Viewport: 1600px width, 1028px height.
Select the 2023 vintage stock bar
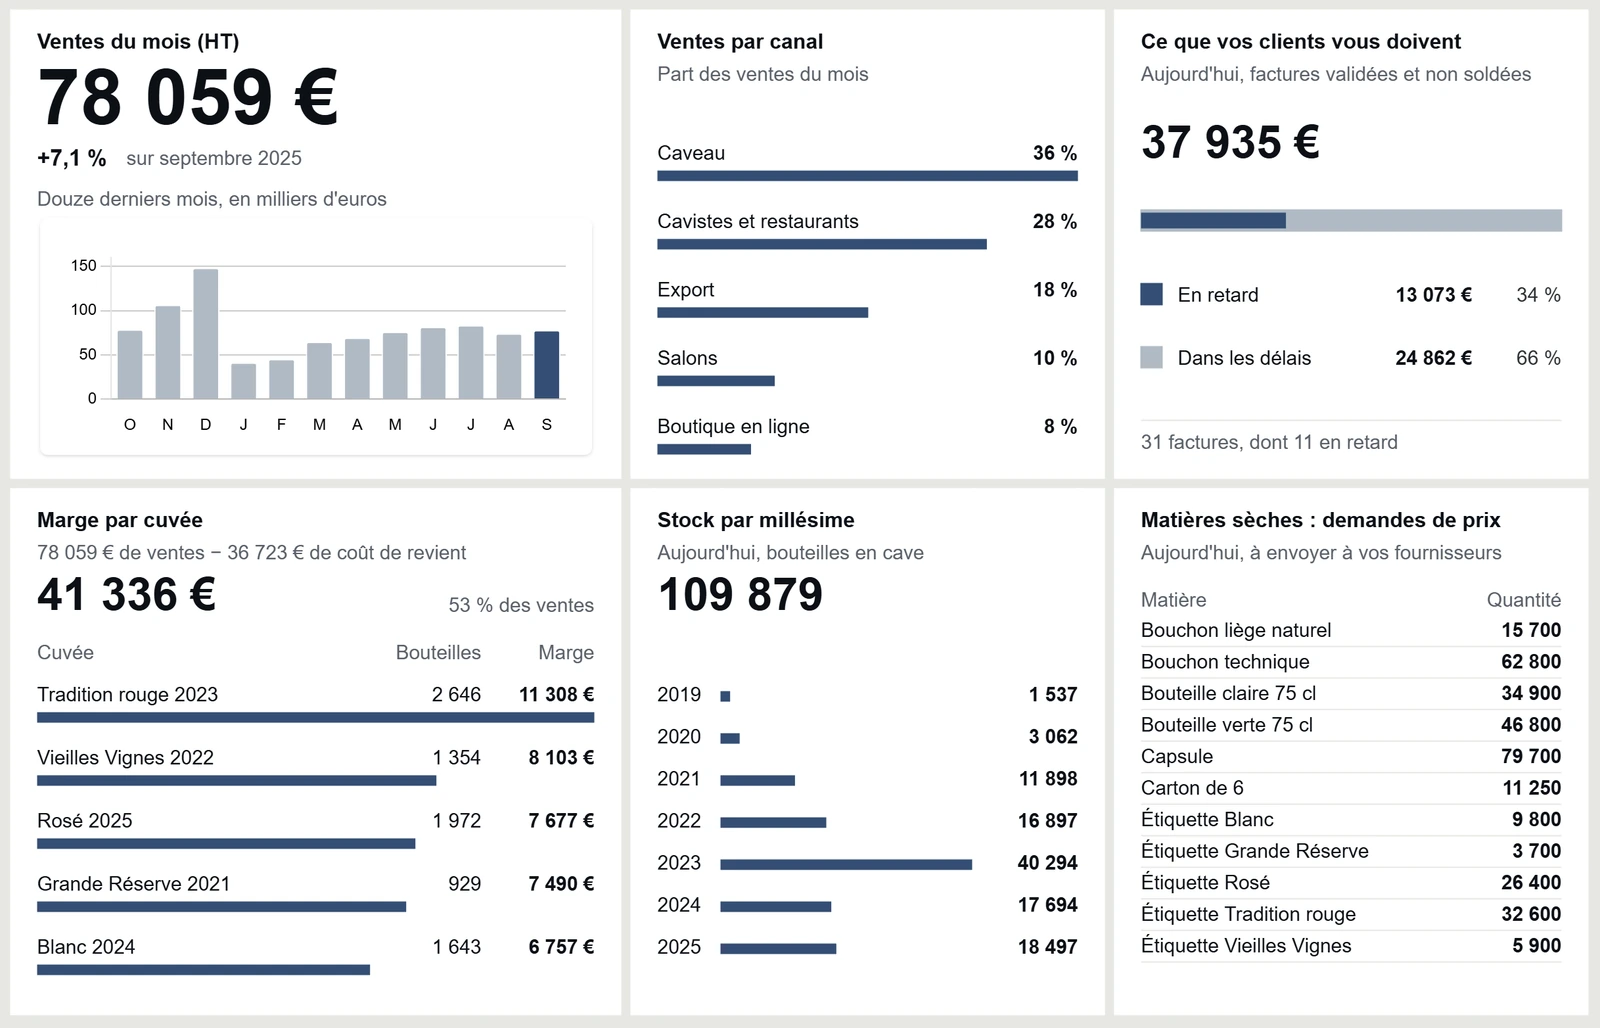tap(846, 864)
